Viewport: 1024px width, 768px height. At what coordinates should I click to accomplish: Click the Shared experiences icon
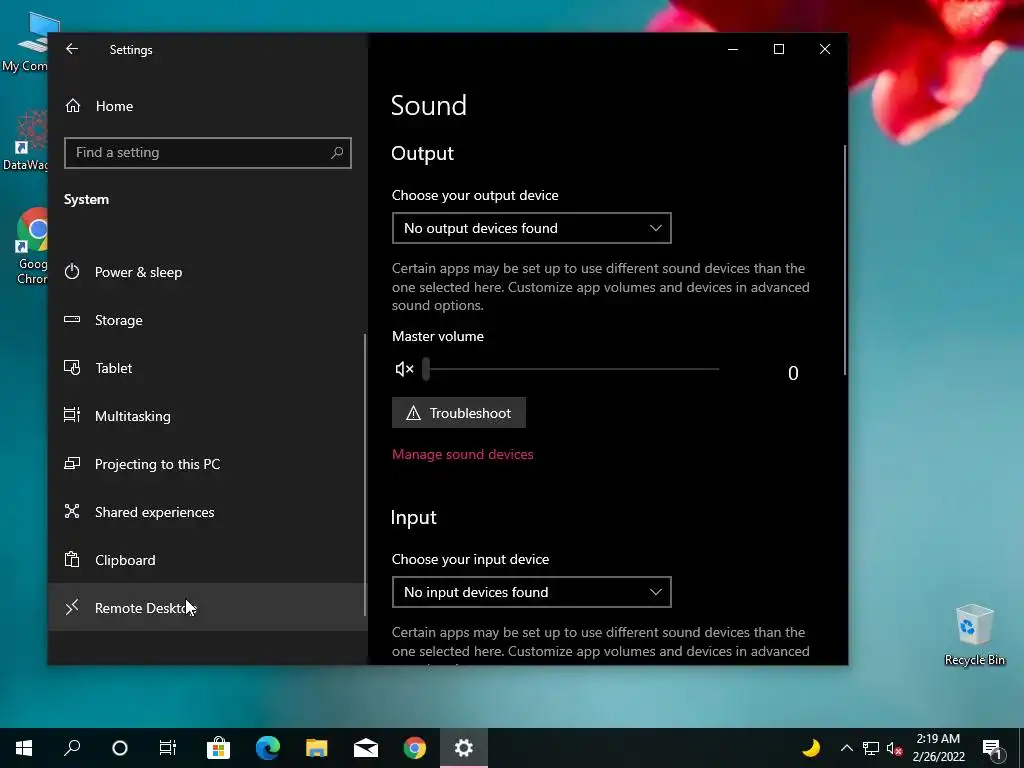(72, 511)
